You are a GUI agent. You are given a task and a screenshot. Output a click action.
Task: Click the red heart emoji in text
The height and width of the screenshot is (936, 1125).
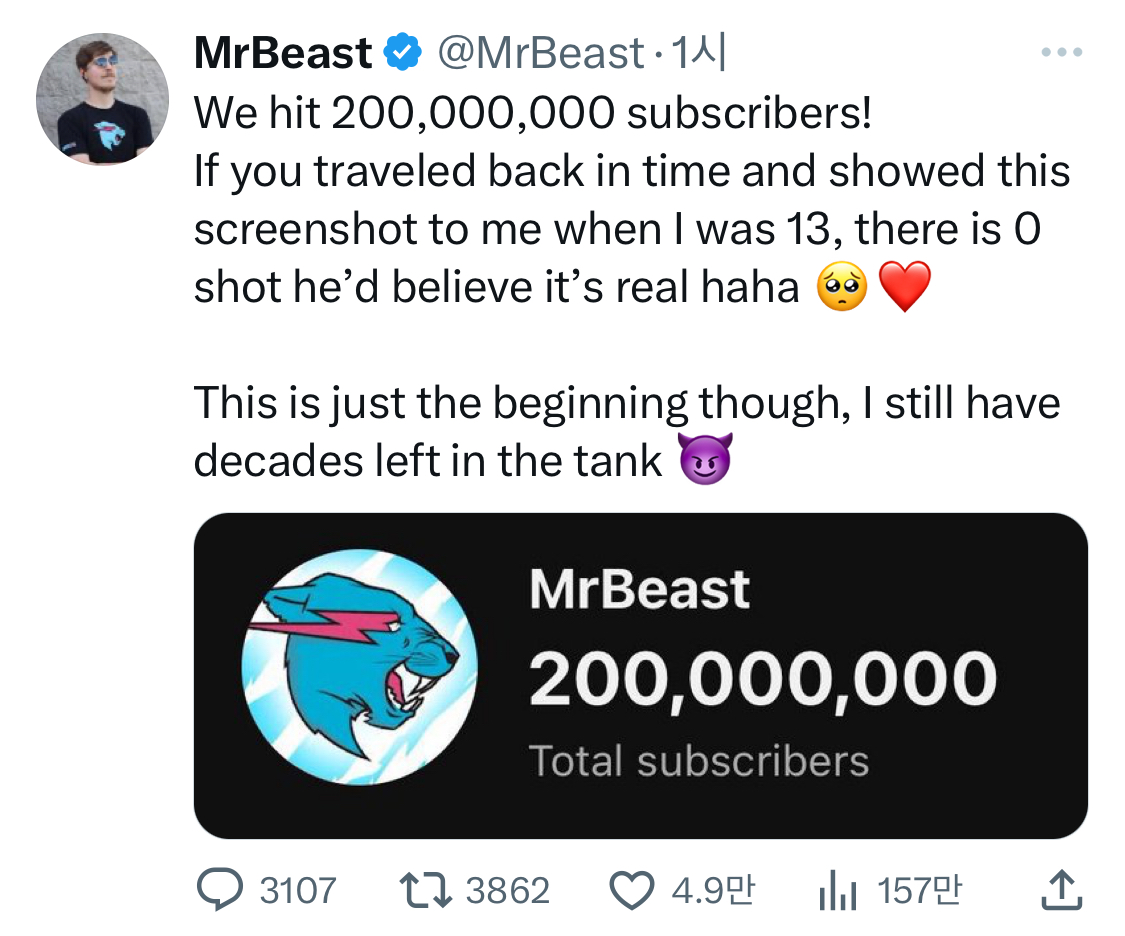coord(905,287)
